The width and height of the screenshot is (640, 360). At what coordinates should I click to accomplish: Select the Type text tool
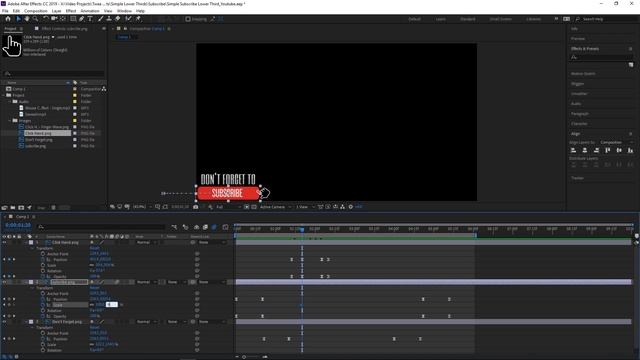[x=90, y=19]
